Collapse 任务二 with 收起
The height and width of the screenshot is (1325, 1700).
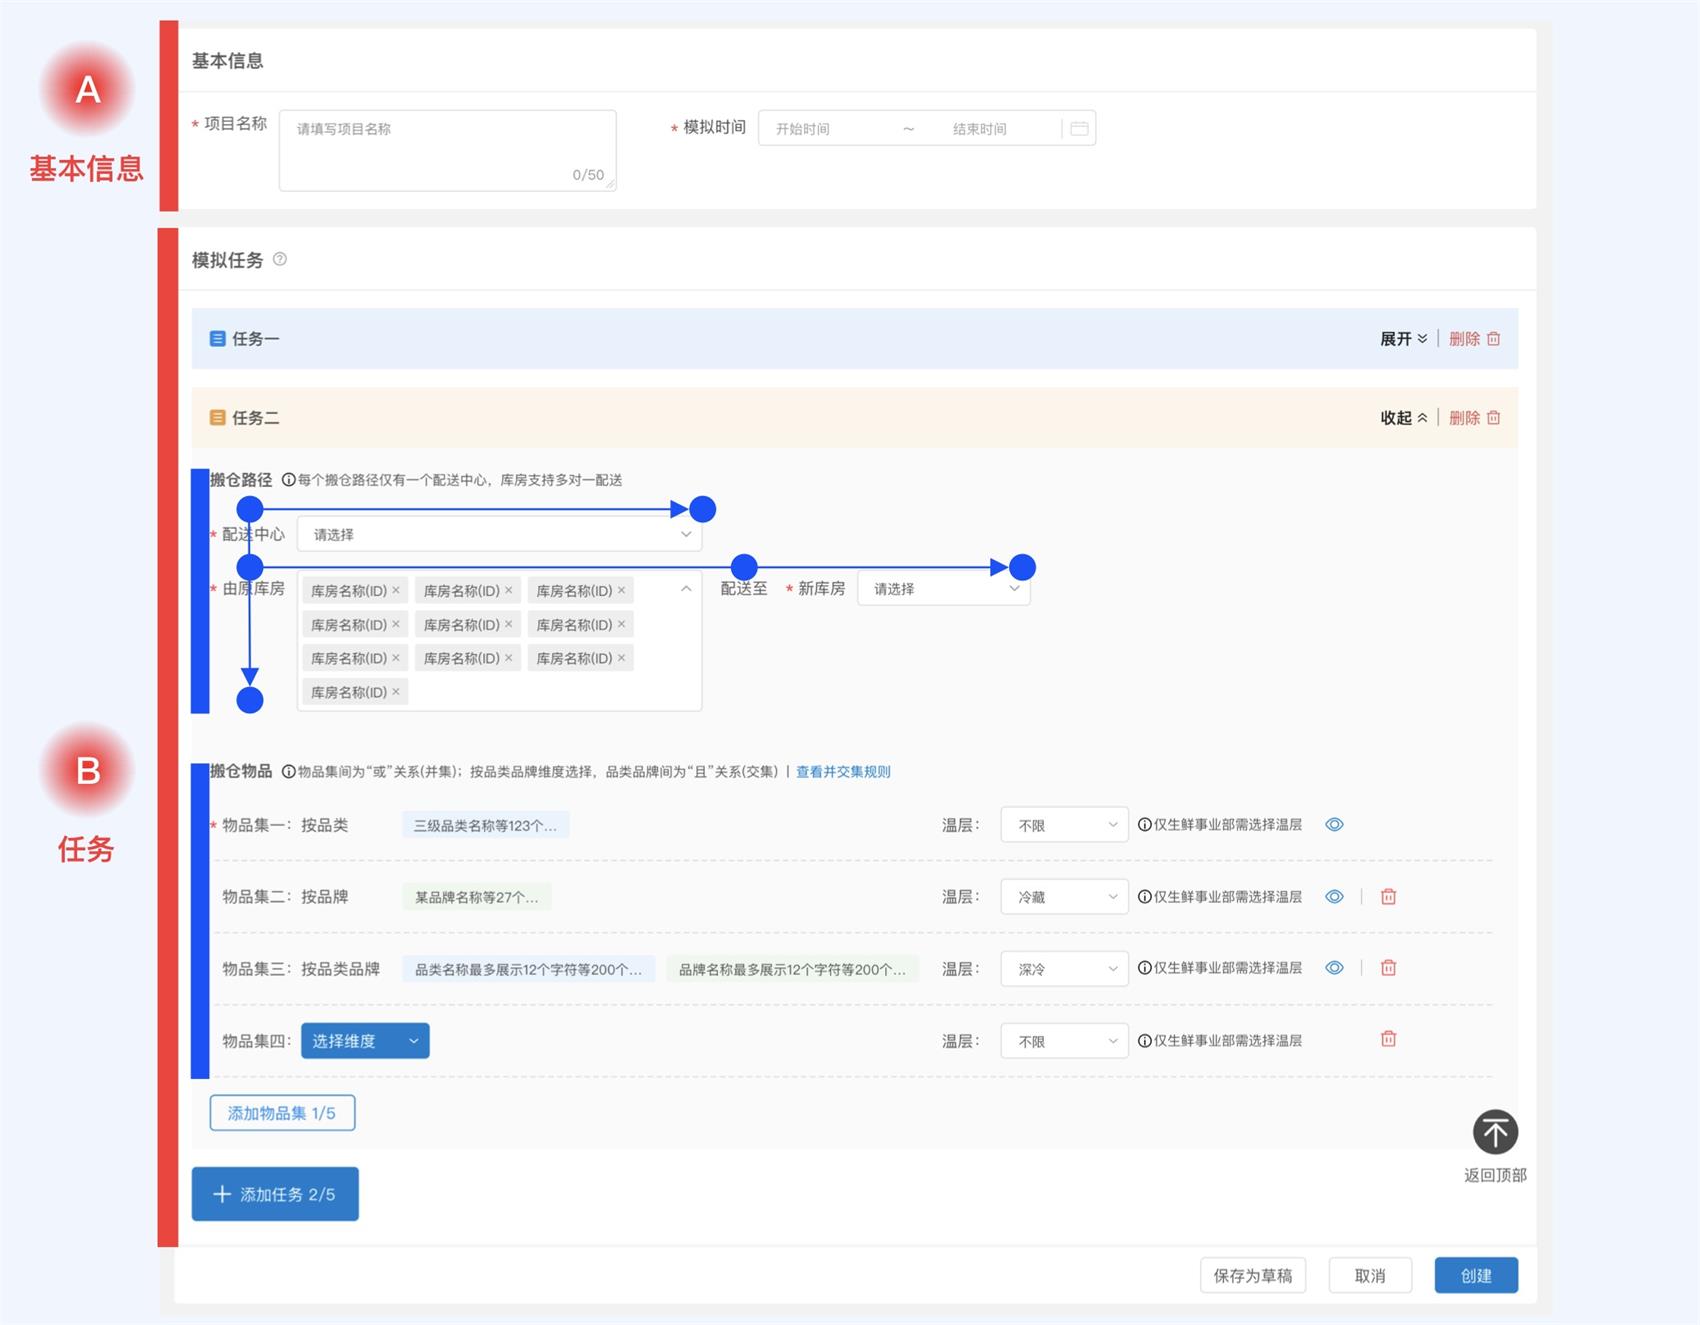(1403, 418)
